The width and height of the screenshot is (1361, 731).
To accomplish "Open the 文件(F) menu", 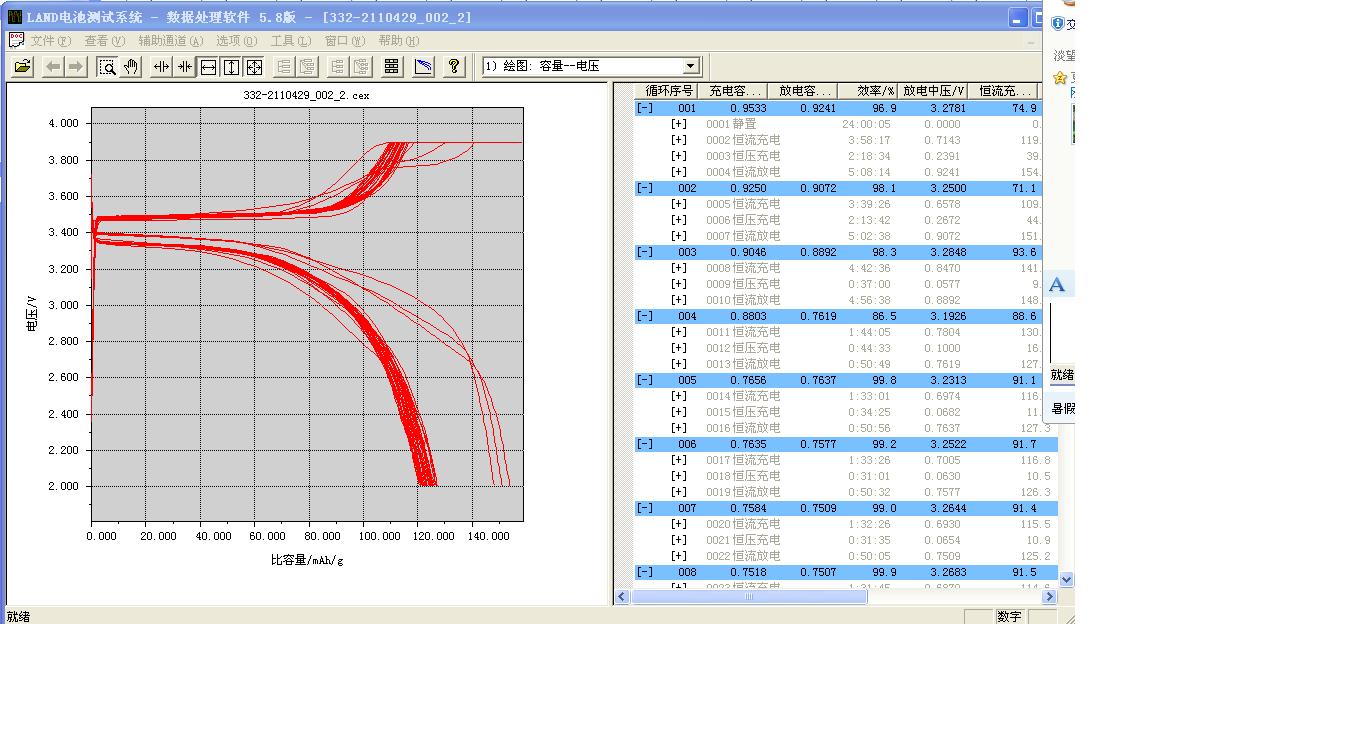I will [51, 41].
